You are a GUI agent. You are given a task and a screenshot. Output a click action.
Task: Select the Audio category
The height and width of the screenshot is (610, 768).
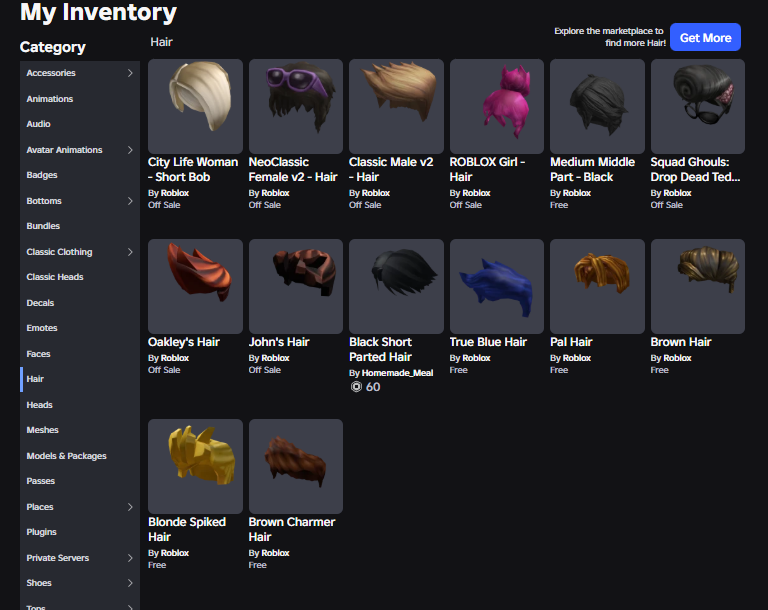tap(38, 124)
